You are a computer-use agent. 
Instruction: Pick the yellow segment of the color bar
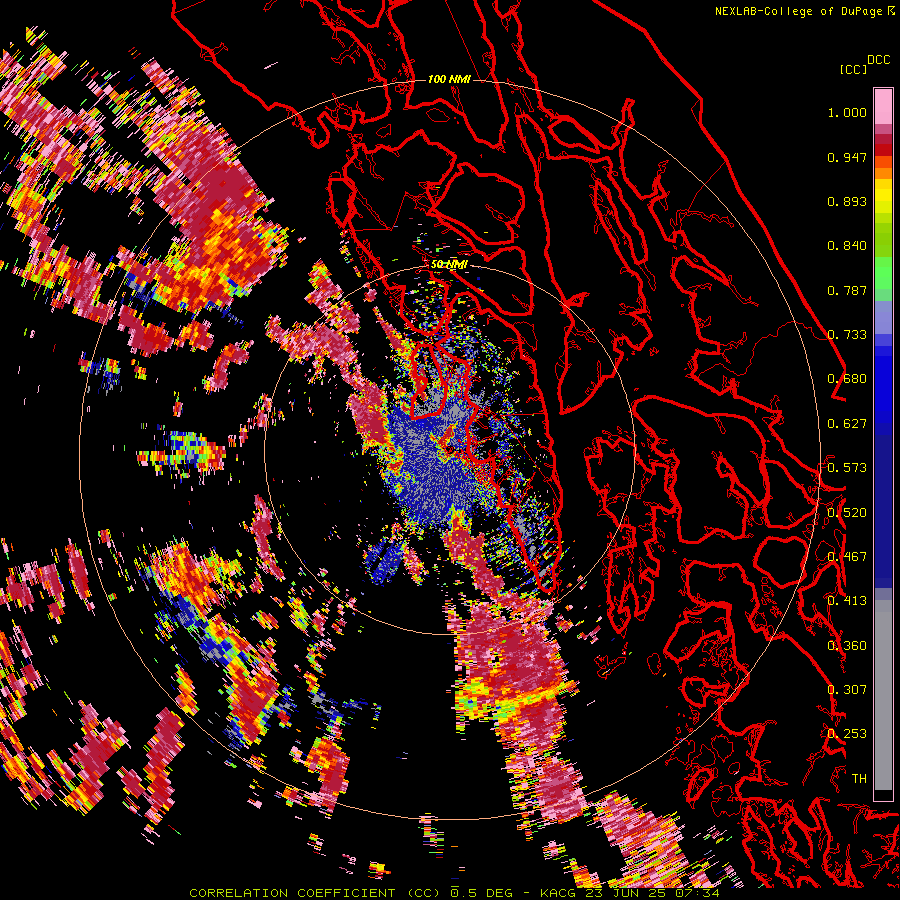pyautogui.click(x=883, y=197)
